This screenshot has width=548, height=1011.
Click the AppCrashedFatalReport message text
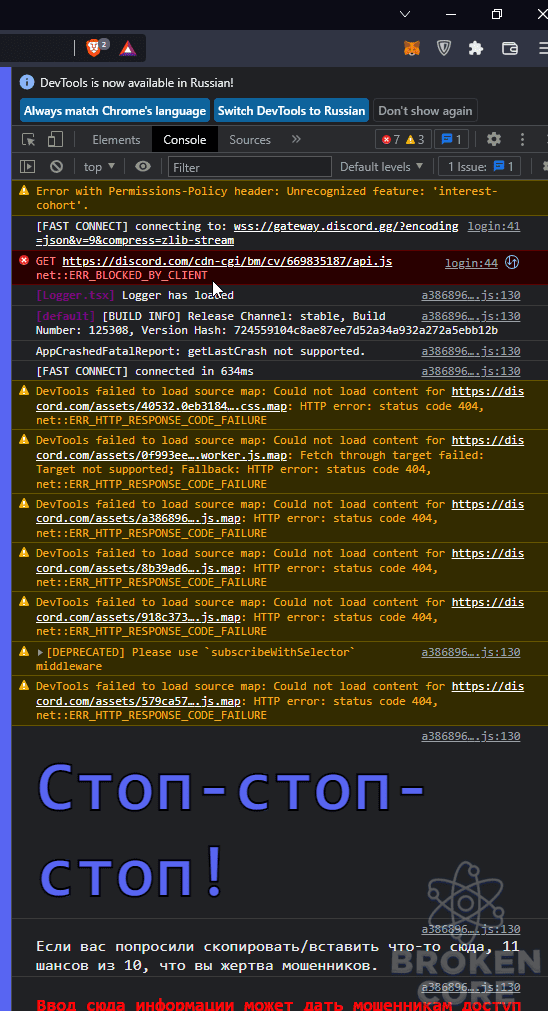(201, 351)
